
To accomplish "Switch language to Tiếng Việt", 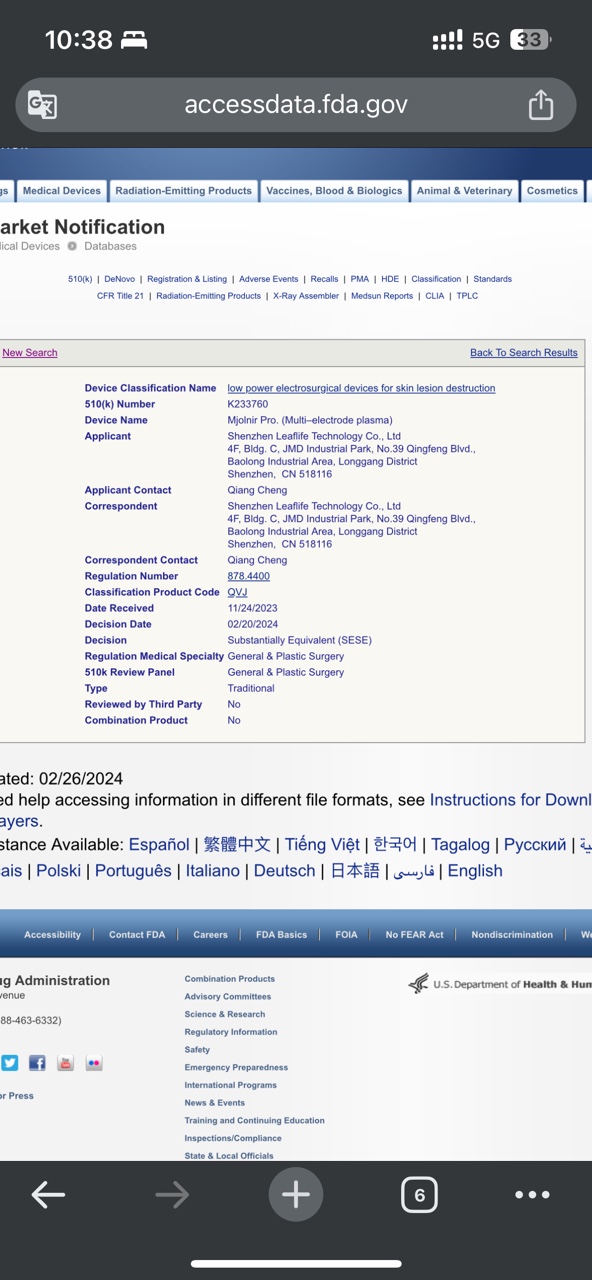I will click(x=322, y=845).
